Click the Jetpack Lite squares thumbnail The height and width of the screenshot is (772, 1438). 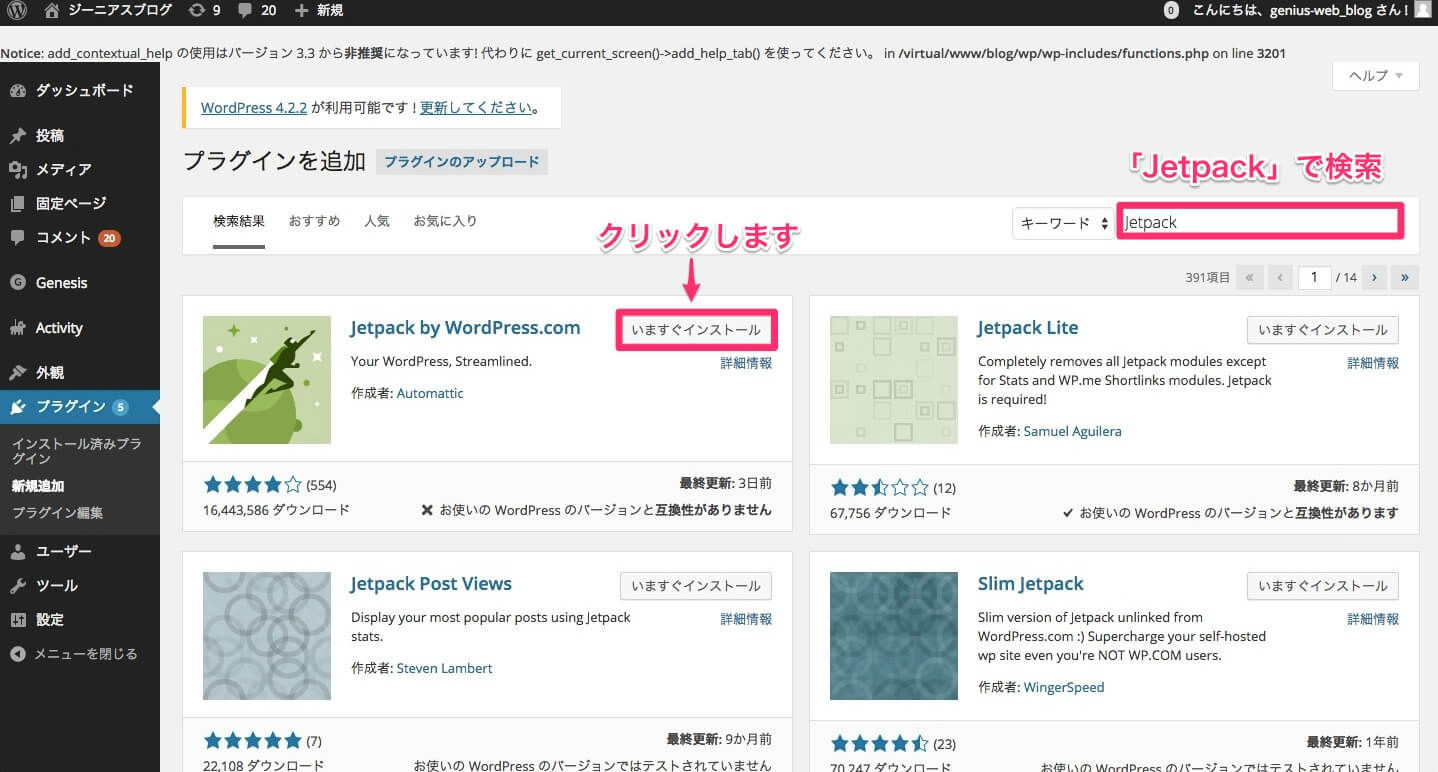894,380
